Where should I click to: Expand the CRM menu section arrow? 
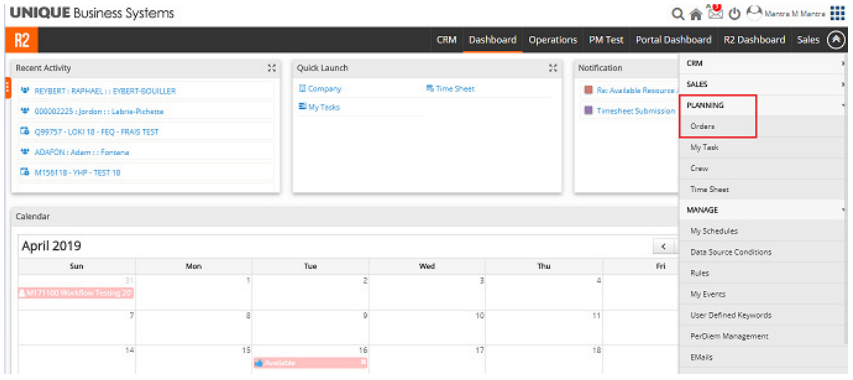click(844, 64)
